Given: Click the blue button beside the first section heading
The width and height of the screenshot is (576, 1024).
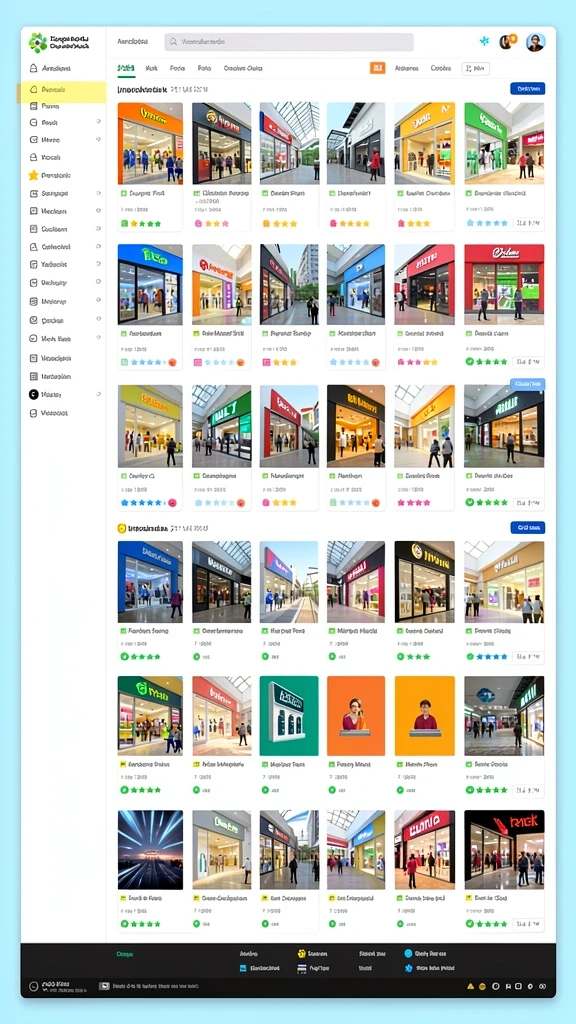Looking at the screenshot, I should [x=528, y=89].
